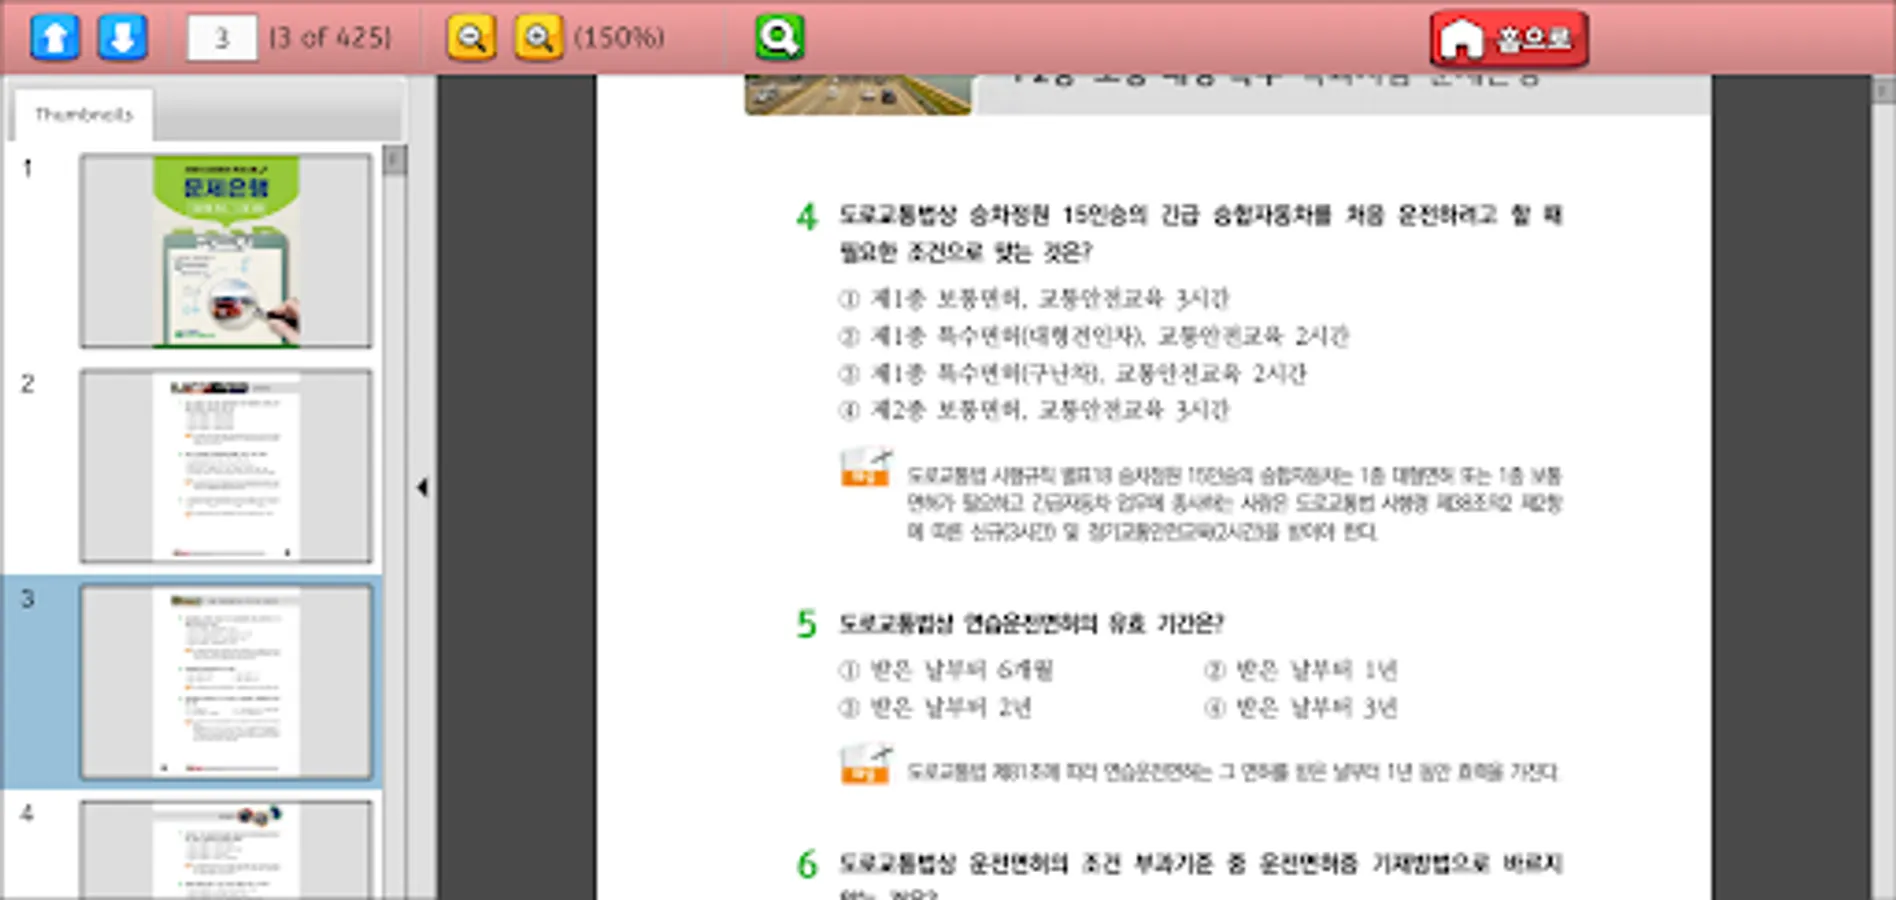The height and width of the screenshot is (900, 1896).
Task: Click answer "④ 받은 날부터 3년"
Action: point(1301,708)
